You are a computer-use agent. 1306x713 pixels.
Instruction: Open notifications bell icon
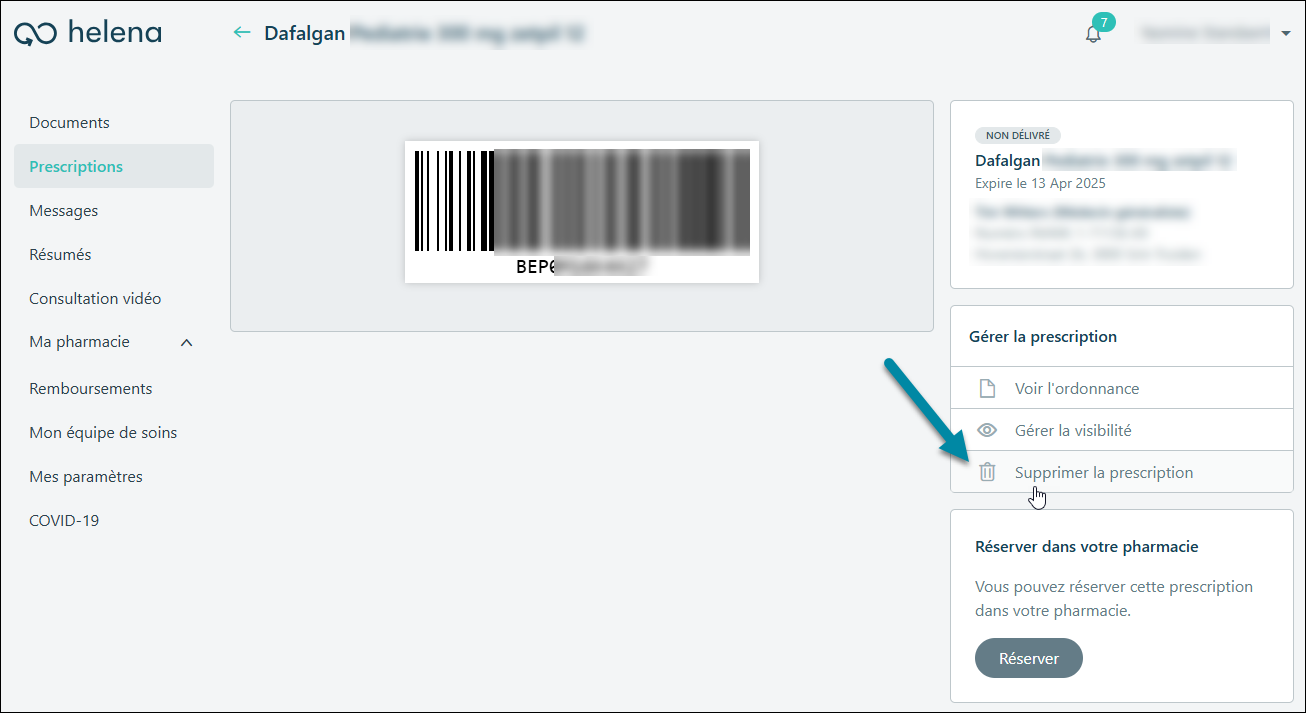(x=1093, y=34)
